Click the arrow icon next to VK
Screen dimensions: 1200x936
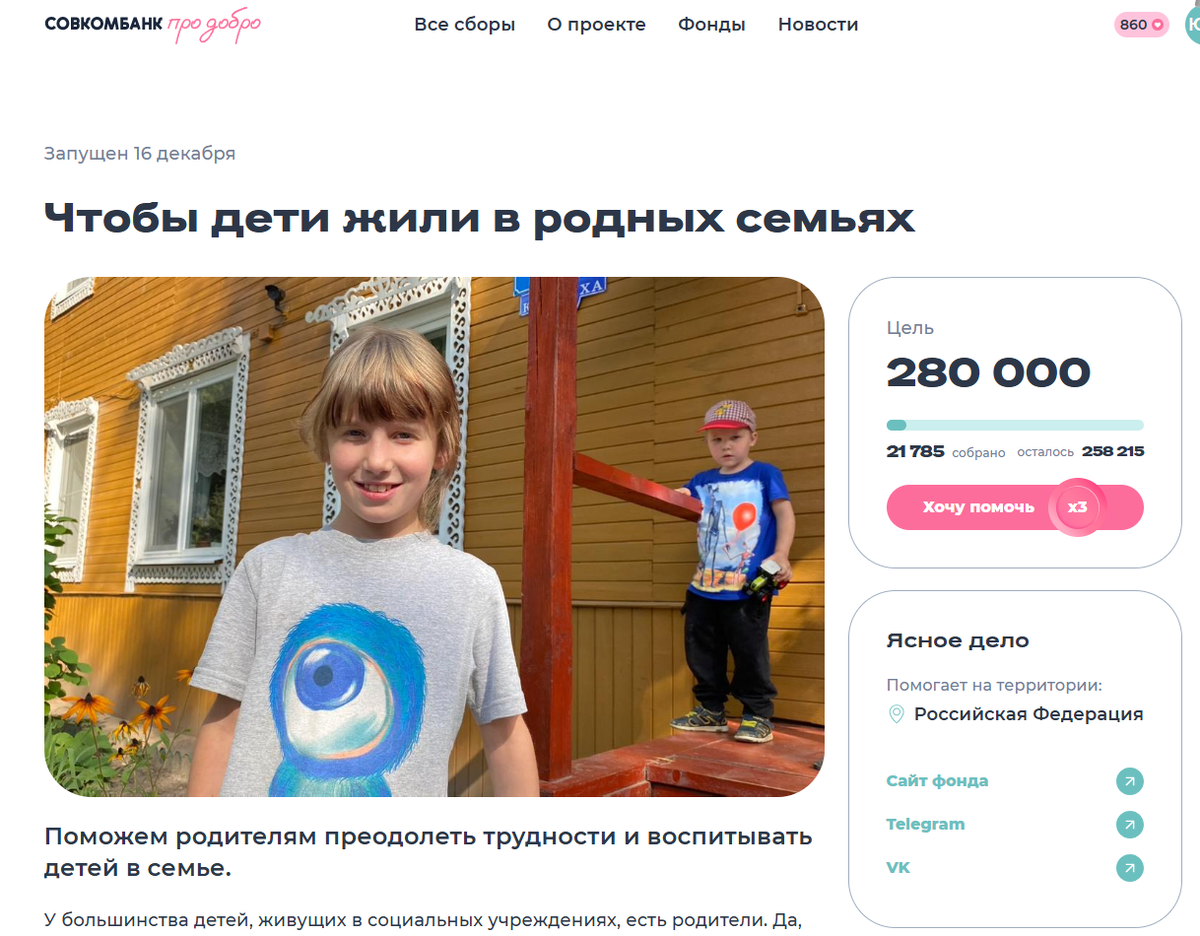pos(1129,868)
